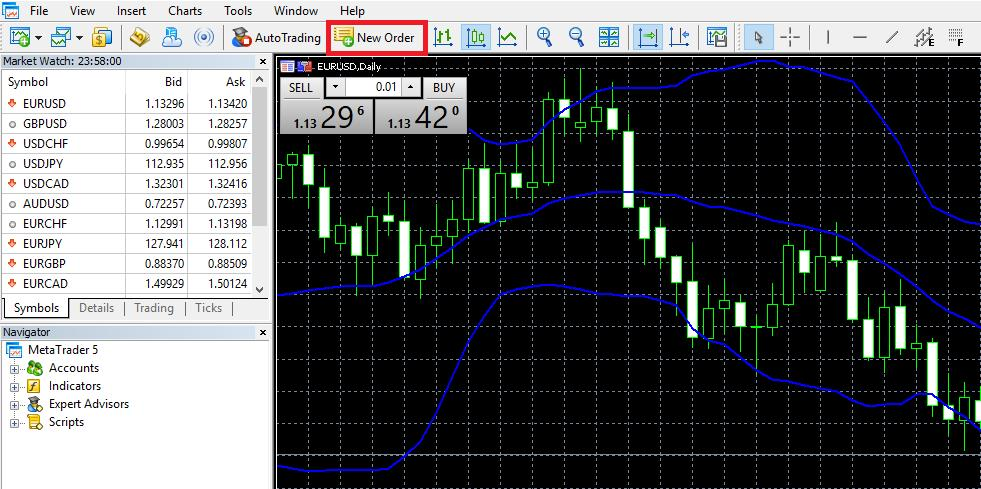Open the Tools menu
This screenshot has height=489, width=981.
(238, 11)
